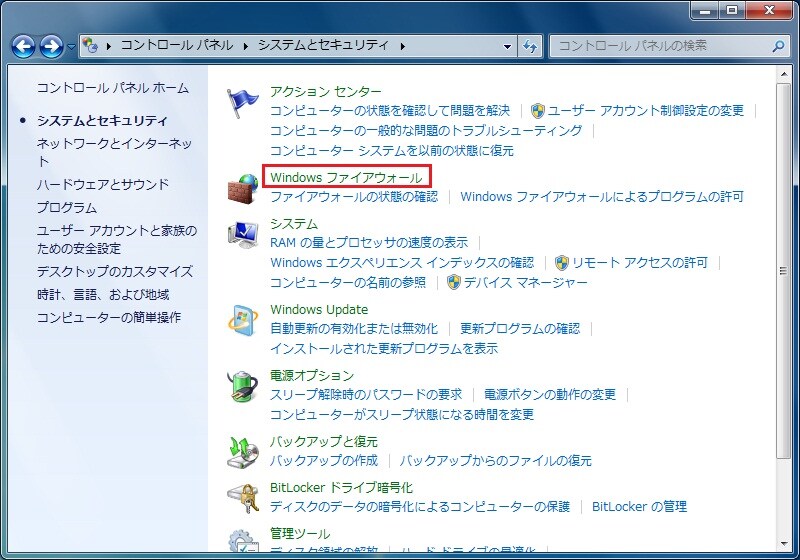Open デスクトップのカスタマイズ sidebar category
The height and width of the screenshot is (560, 800).
tap(115, 271)
